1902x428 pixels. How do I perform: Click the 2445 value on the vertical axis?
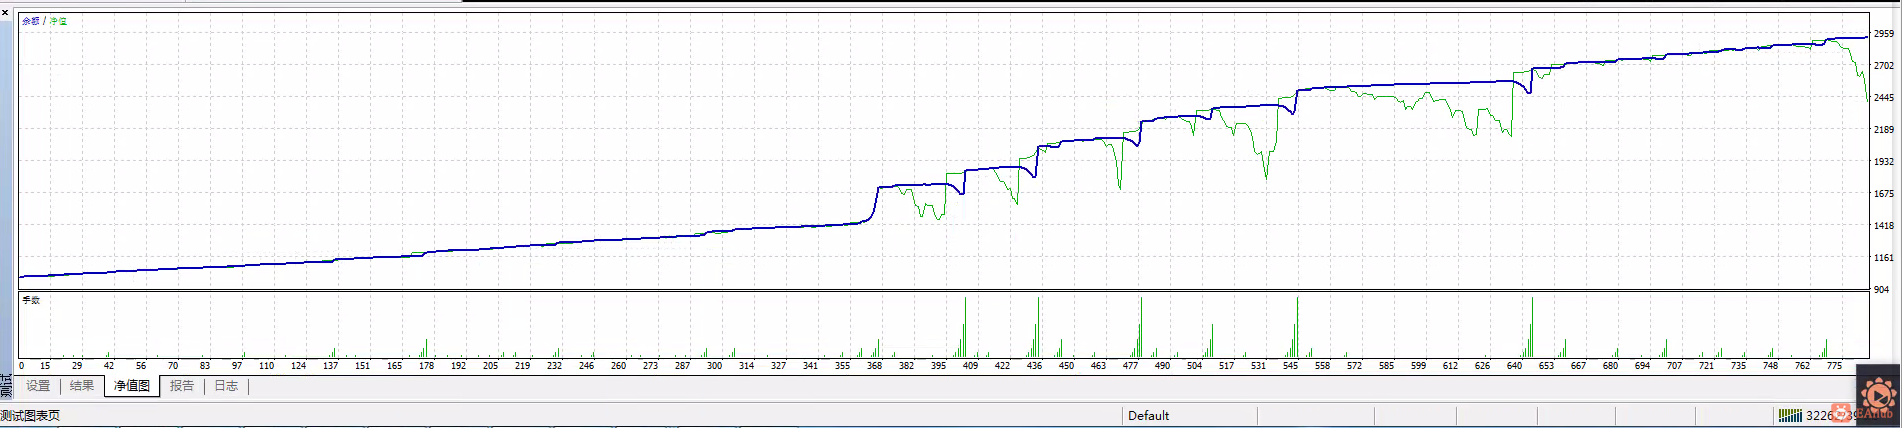1884,98
